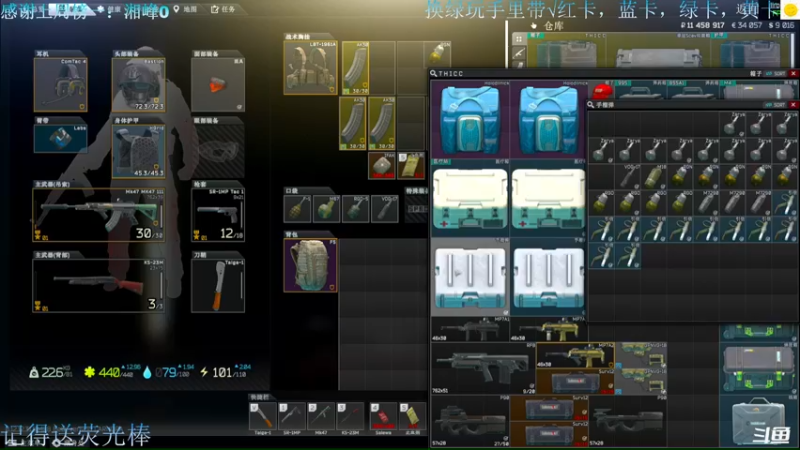Select the yellow bandage in the rig
800x450 pixels.
411,165
